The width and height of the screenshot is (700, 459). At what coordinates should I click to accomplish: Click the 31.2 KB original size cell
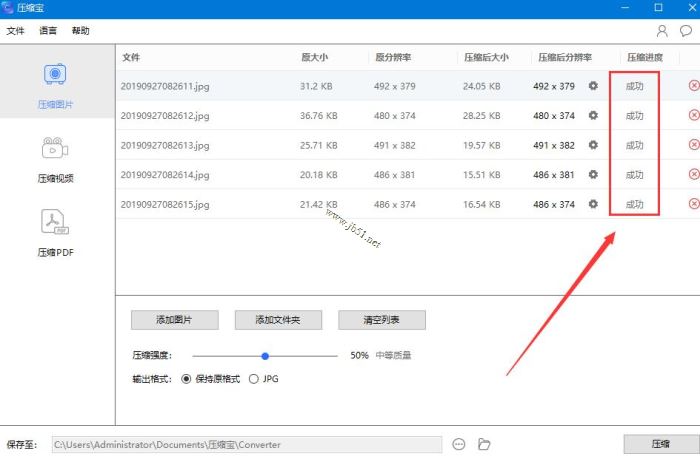316,86
